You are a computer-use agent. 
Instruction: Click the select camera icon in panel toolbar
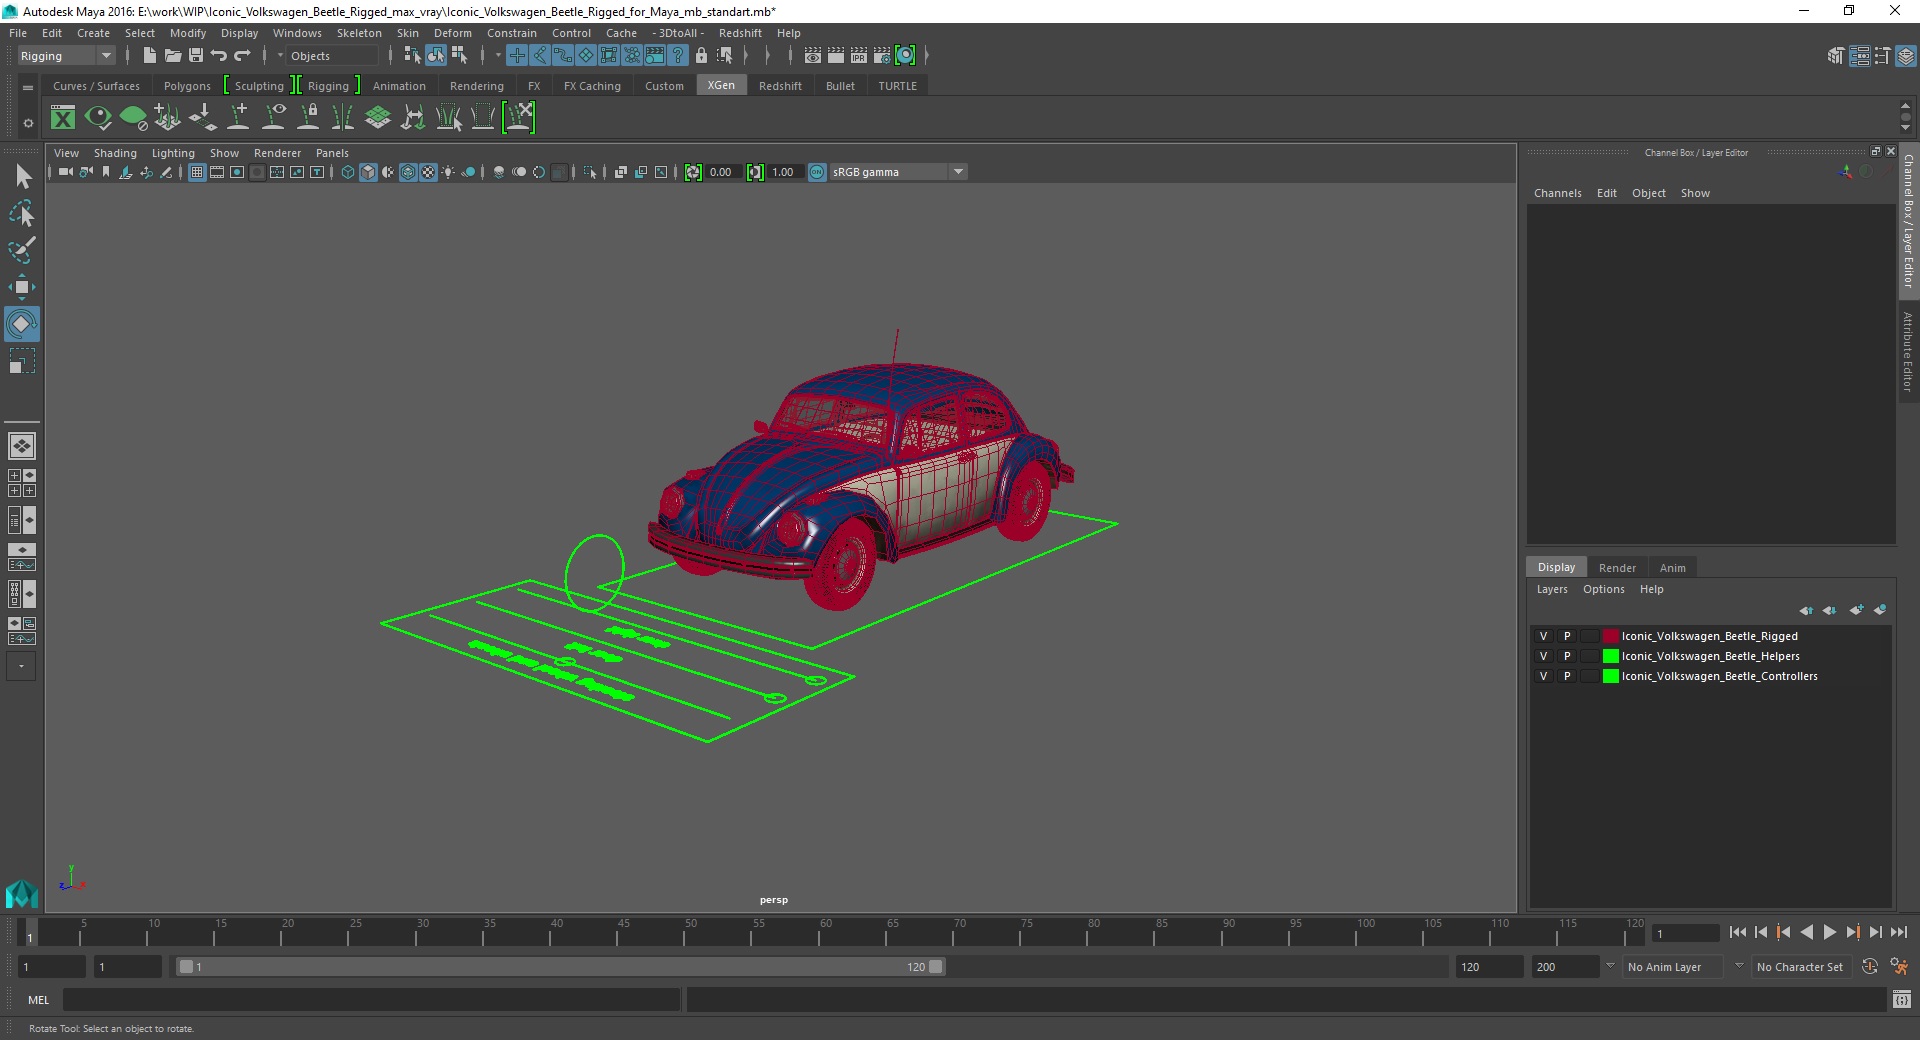(x=65, y=172)
